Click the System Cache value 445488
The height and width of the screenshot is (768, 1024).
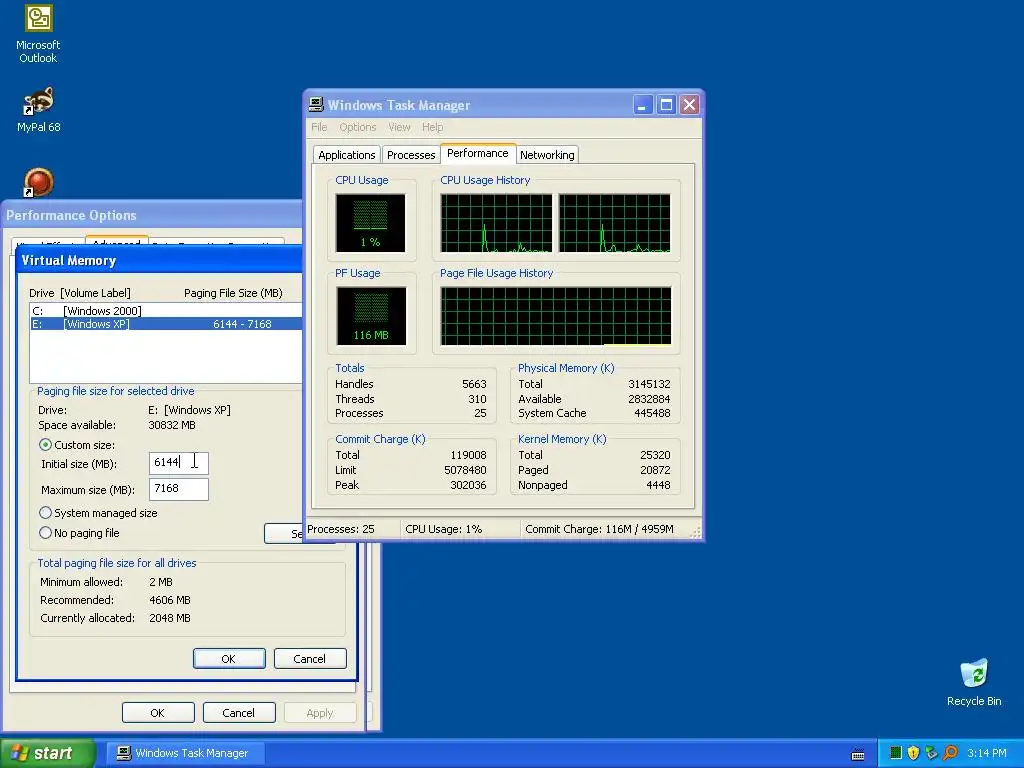(652, 413)
